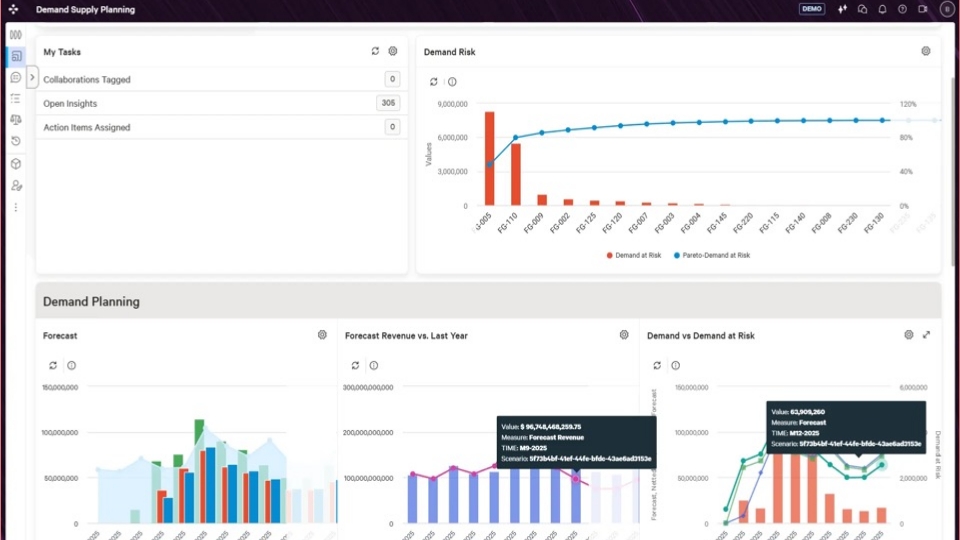The height and width of the screenshot is (540, 960).
Task: Open more options in left sidebar
Action: pos(16,208)
